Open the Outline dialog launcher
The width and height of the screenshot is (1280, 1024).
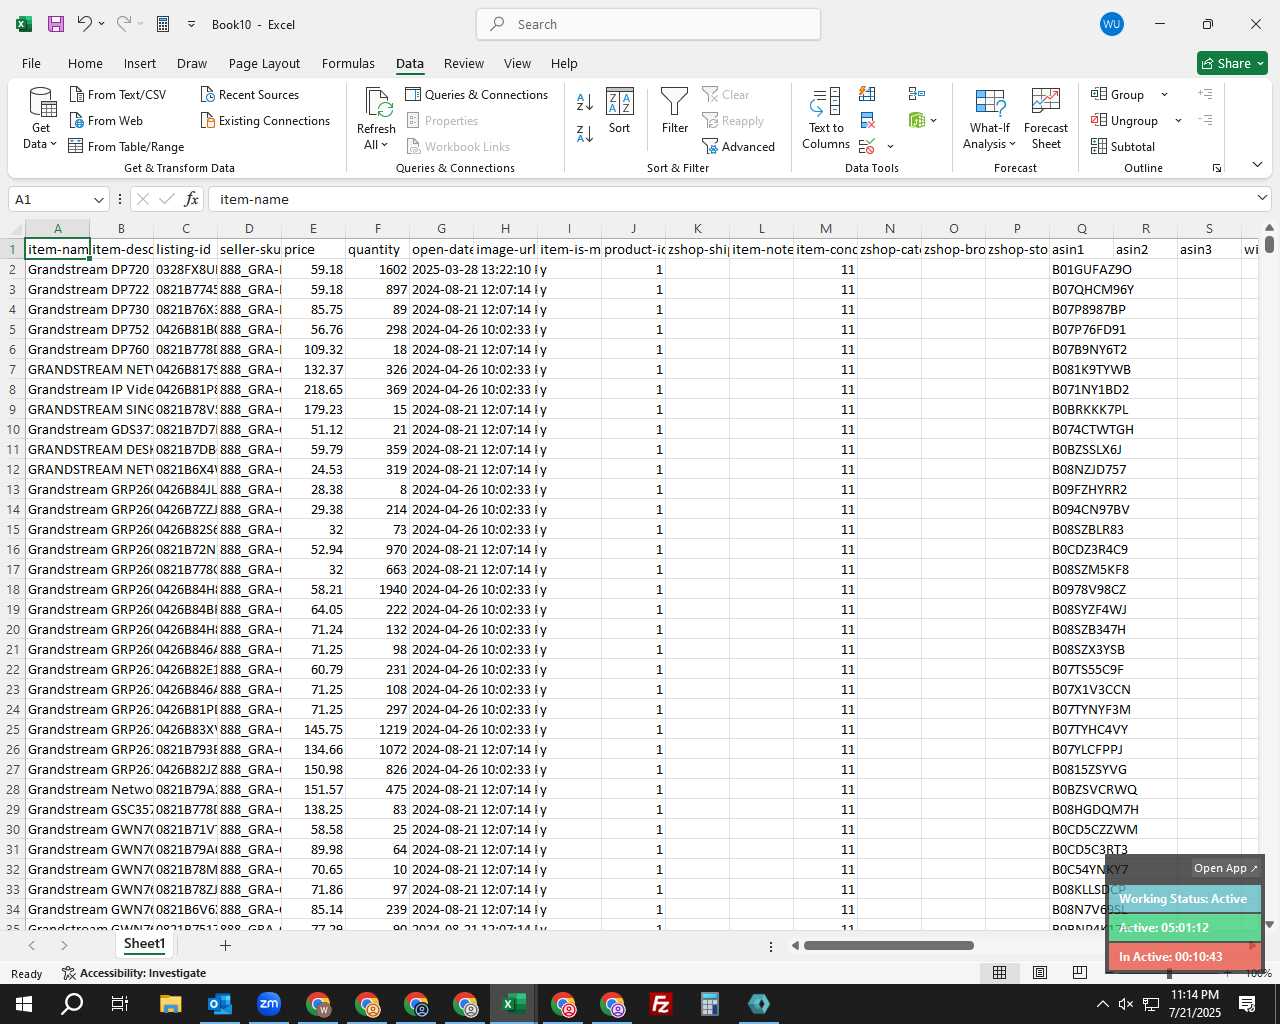[x=1217, y=168]
